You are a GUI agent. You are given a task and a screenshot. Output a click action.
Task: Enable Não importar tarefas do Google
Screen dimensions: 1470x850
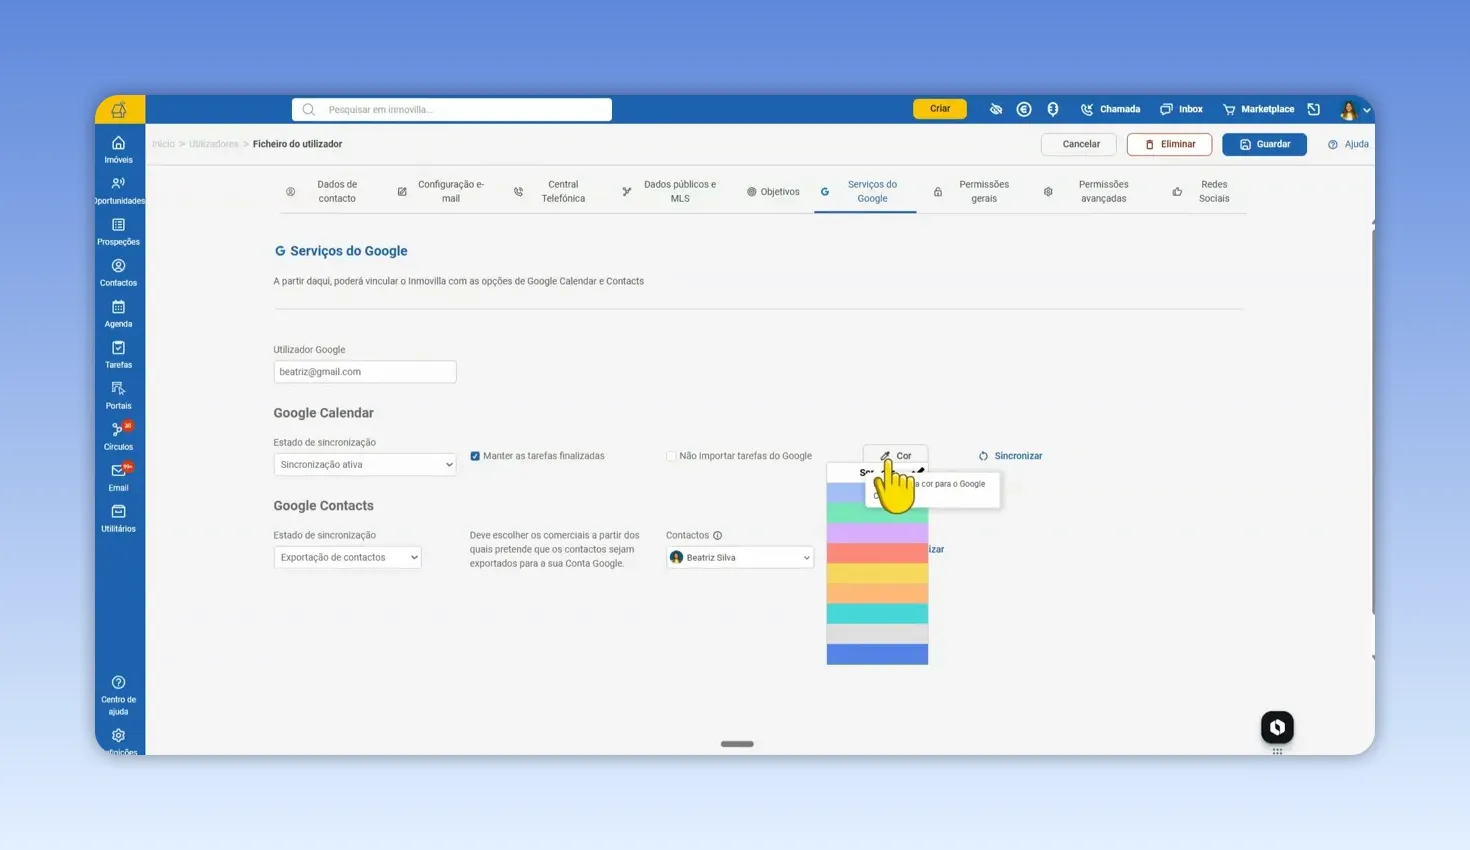click(671, 456)
